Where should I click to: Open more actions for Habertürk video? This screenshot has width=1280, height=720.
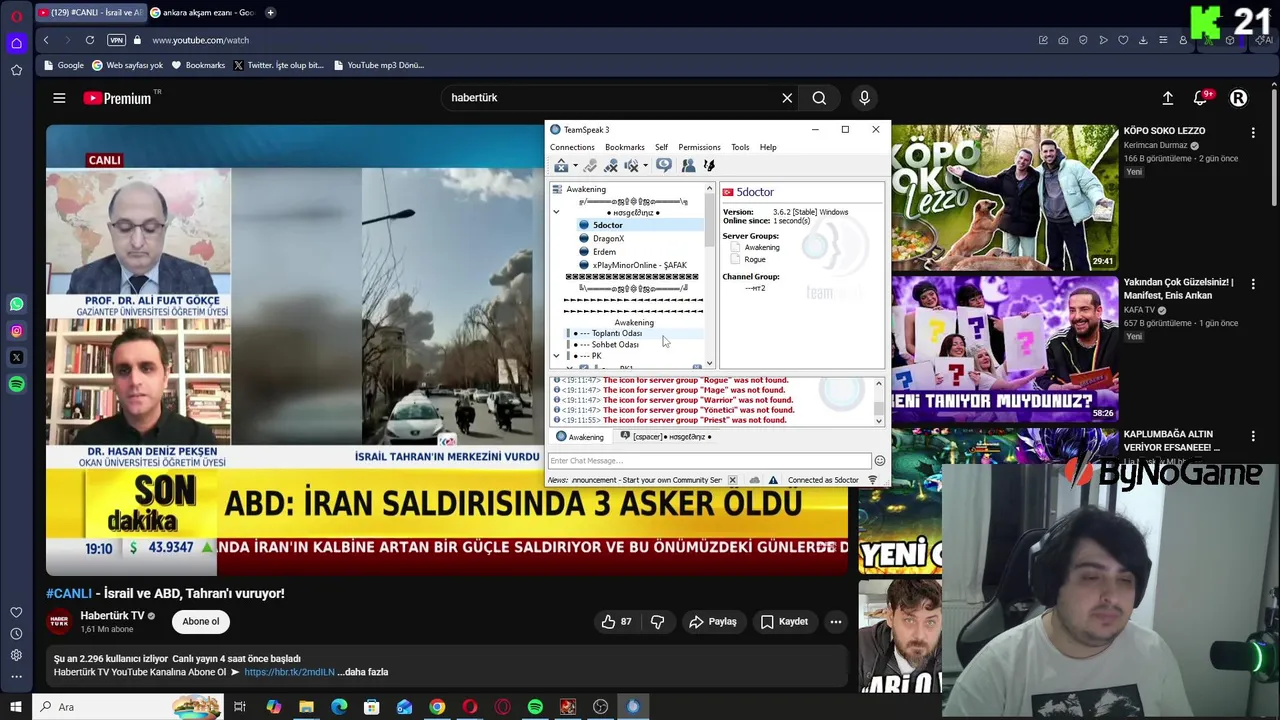836,621
